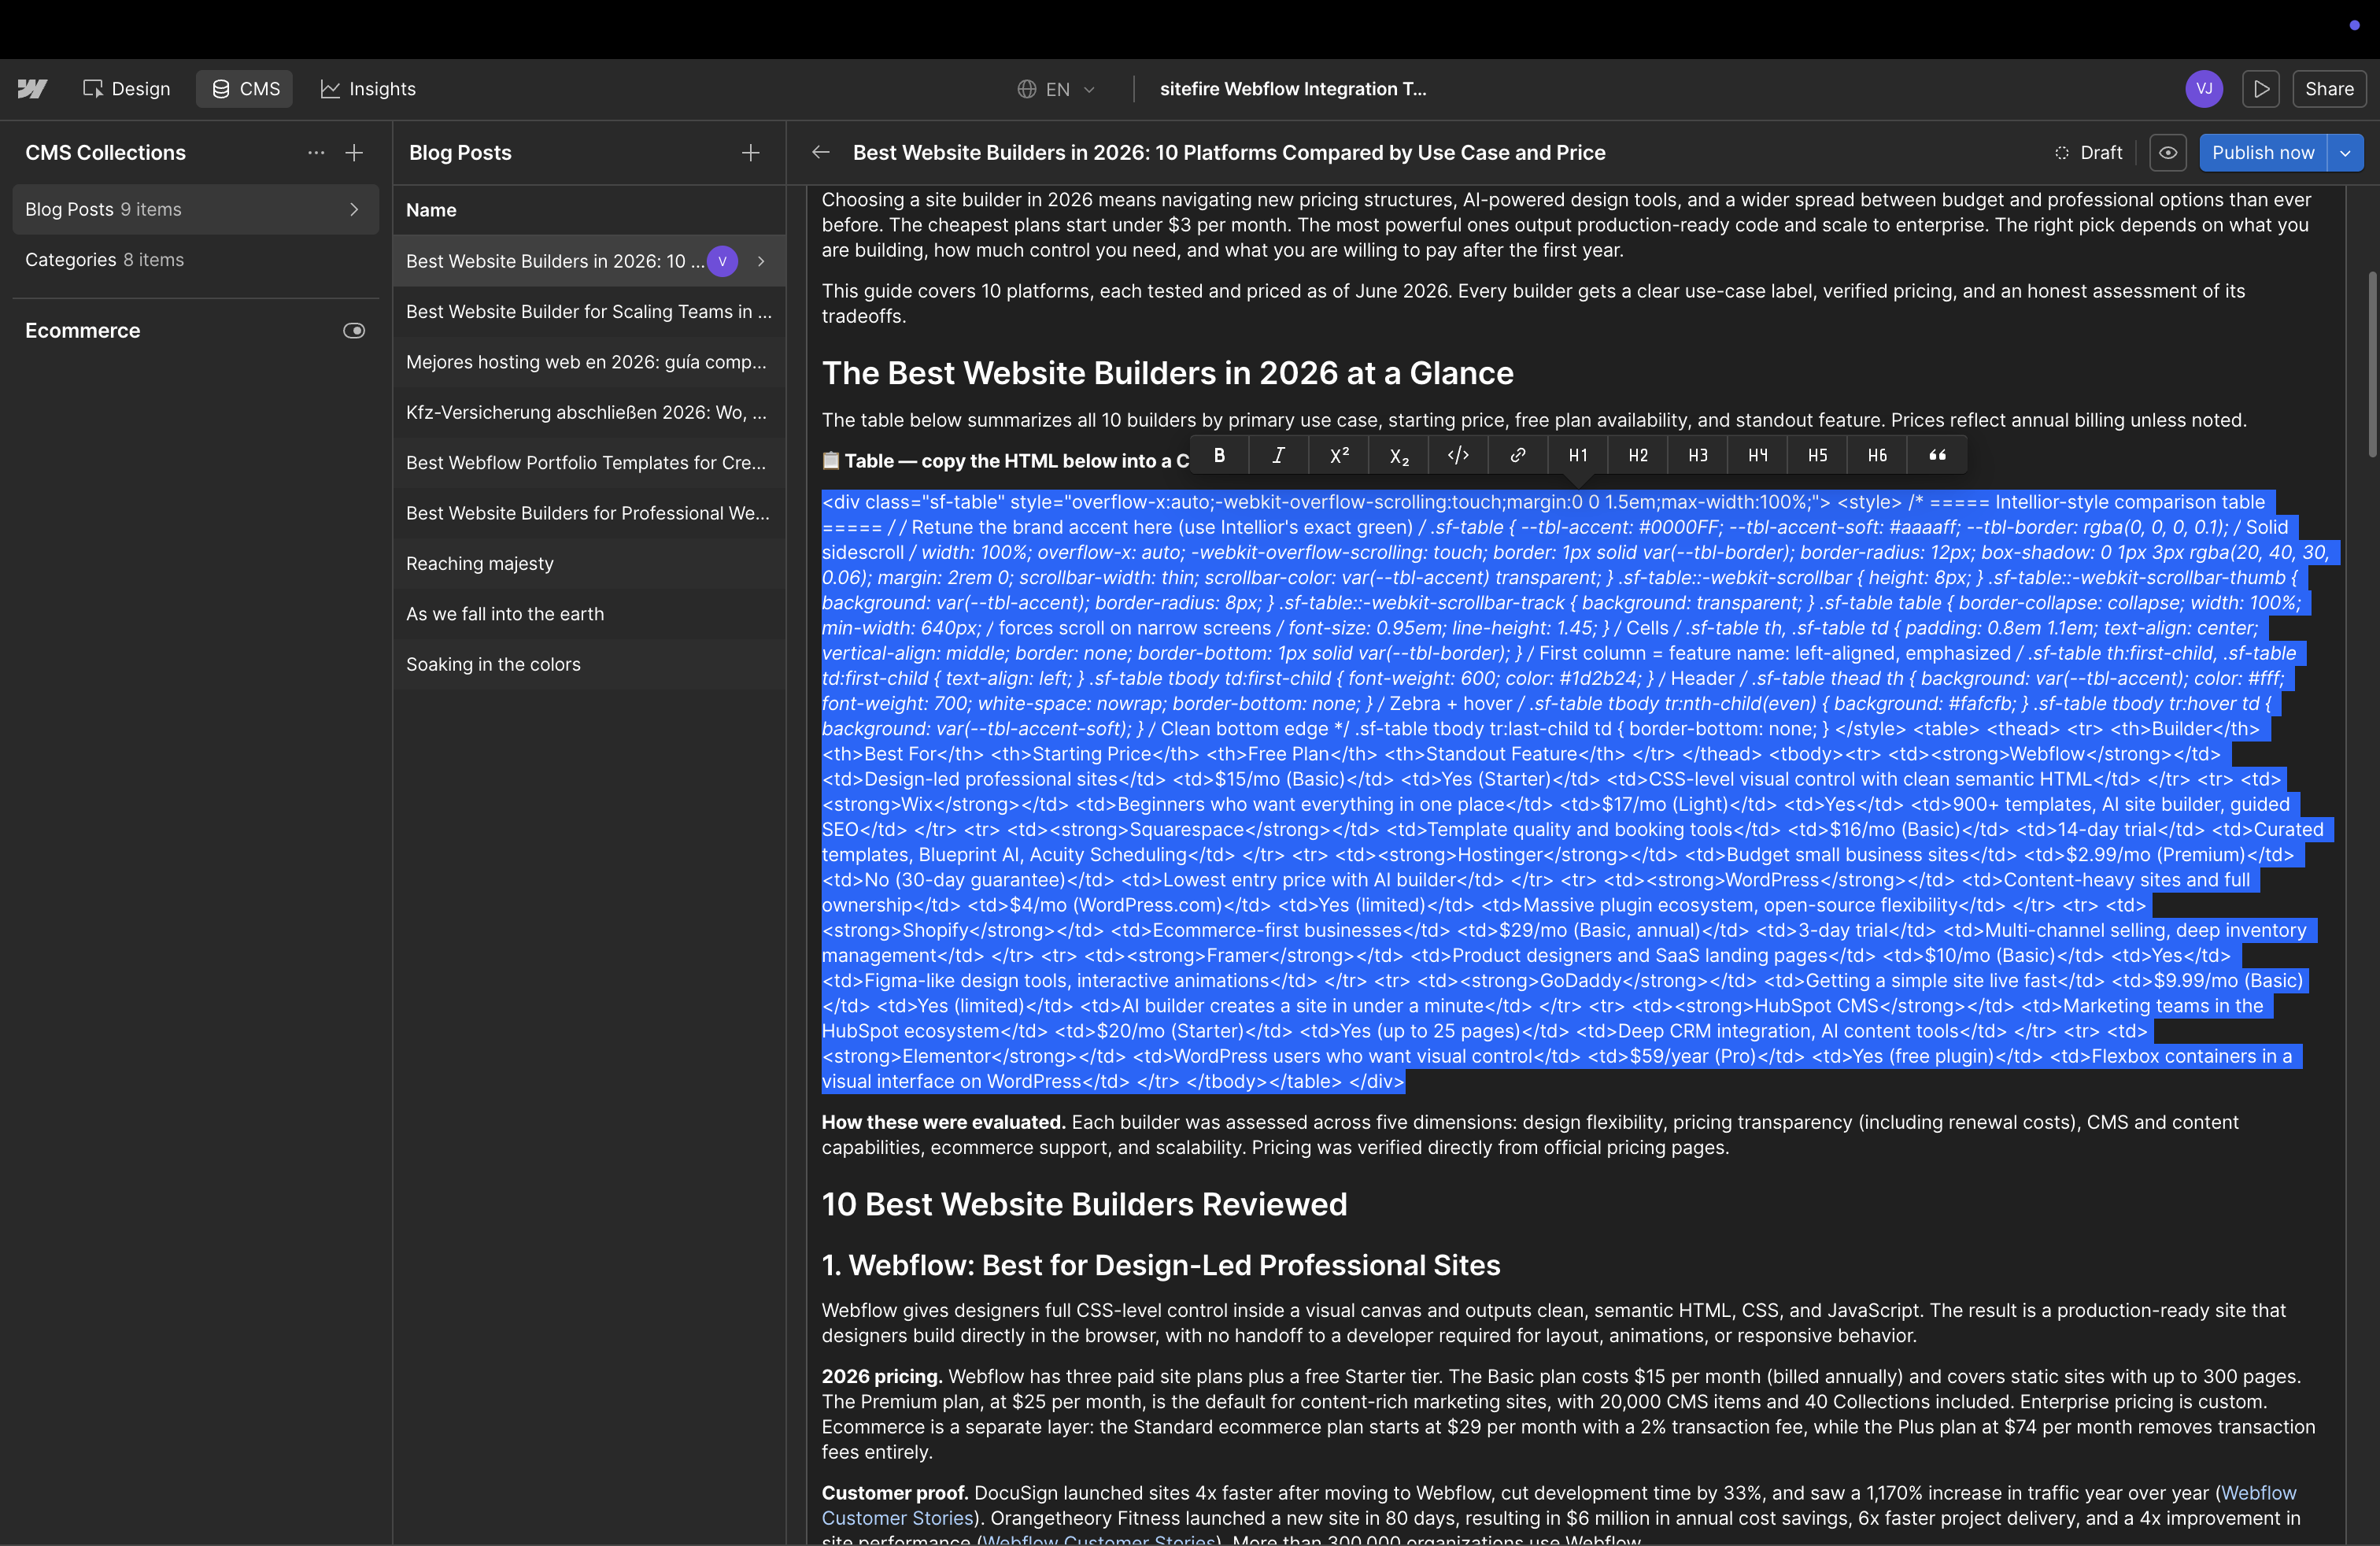Click the post title text field
The width and height of the screenshot is (2380, 1546).
(x=1229, y=153)
